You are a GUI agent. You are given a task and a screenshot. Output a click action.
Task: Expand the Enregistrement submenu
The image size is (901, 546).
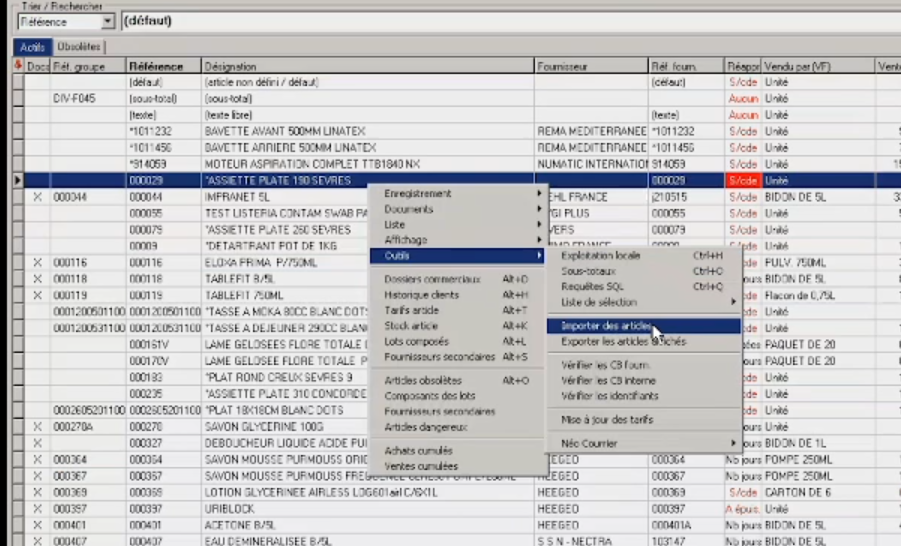tap(459, 193)
